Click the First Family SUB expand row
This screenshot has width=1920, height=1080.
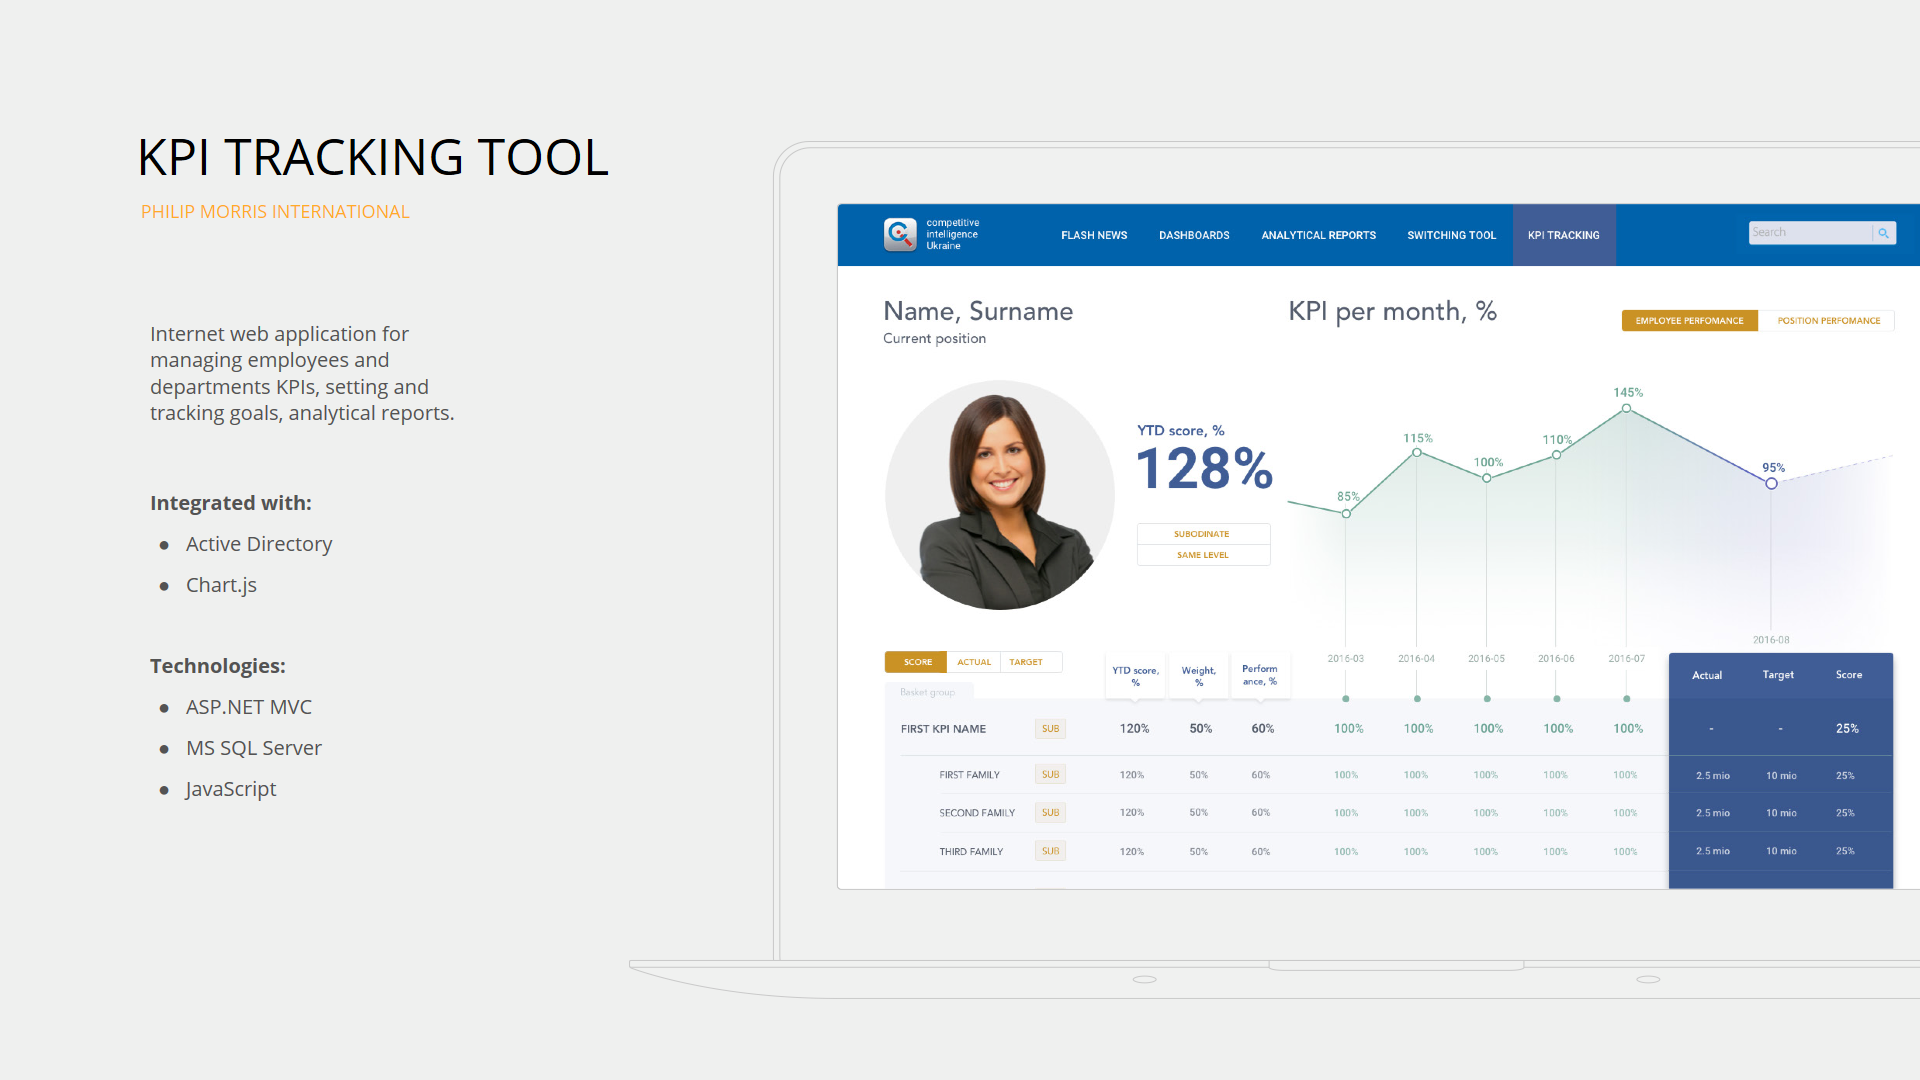click(1050, 773)
